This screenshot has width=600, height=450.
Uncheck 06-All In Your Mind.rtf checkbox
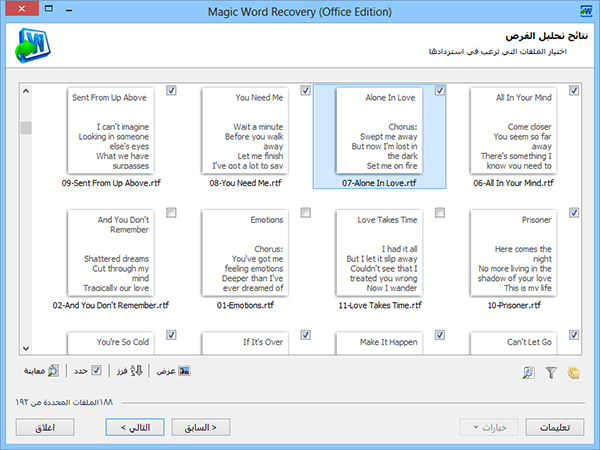coord(574,90)
